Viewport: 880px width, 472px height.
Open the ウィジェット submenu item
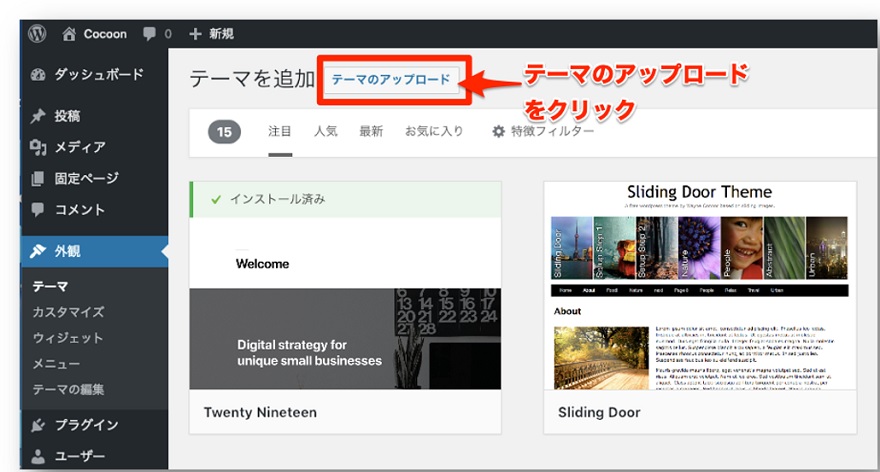[x=68, y=338]
